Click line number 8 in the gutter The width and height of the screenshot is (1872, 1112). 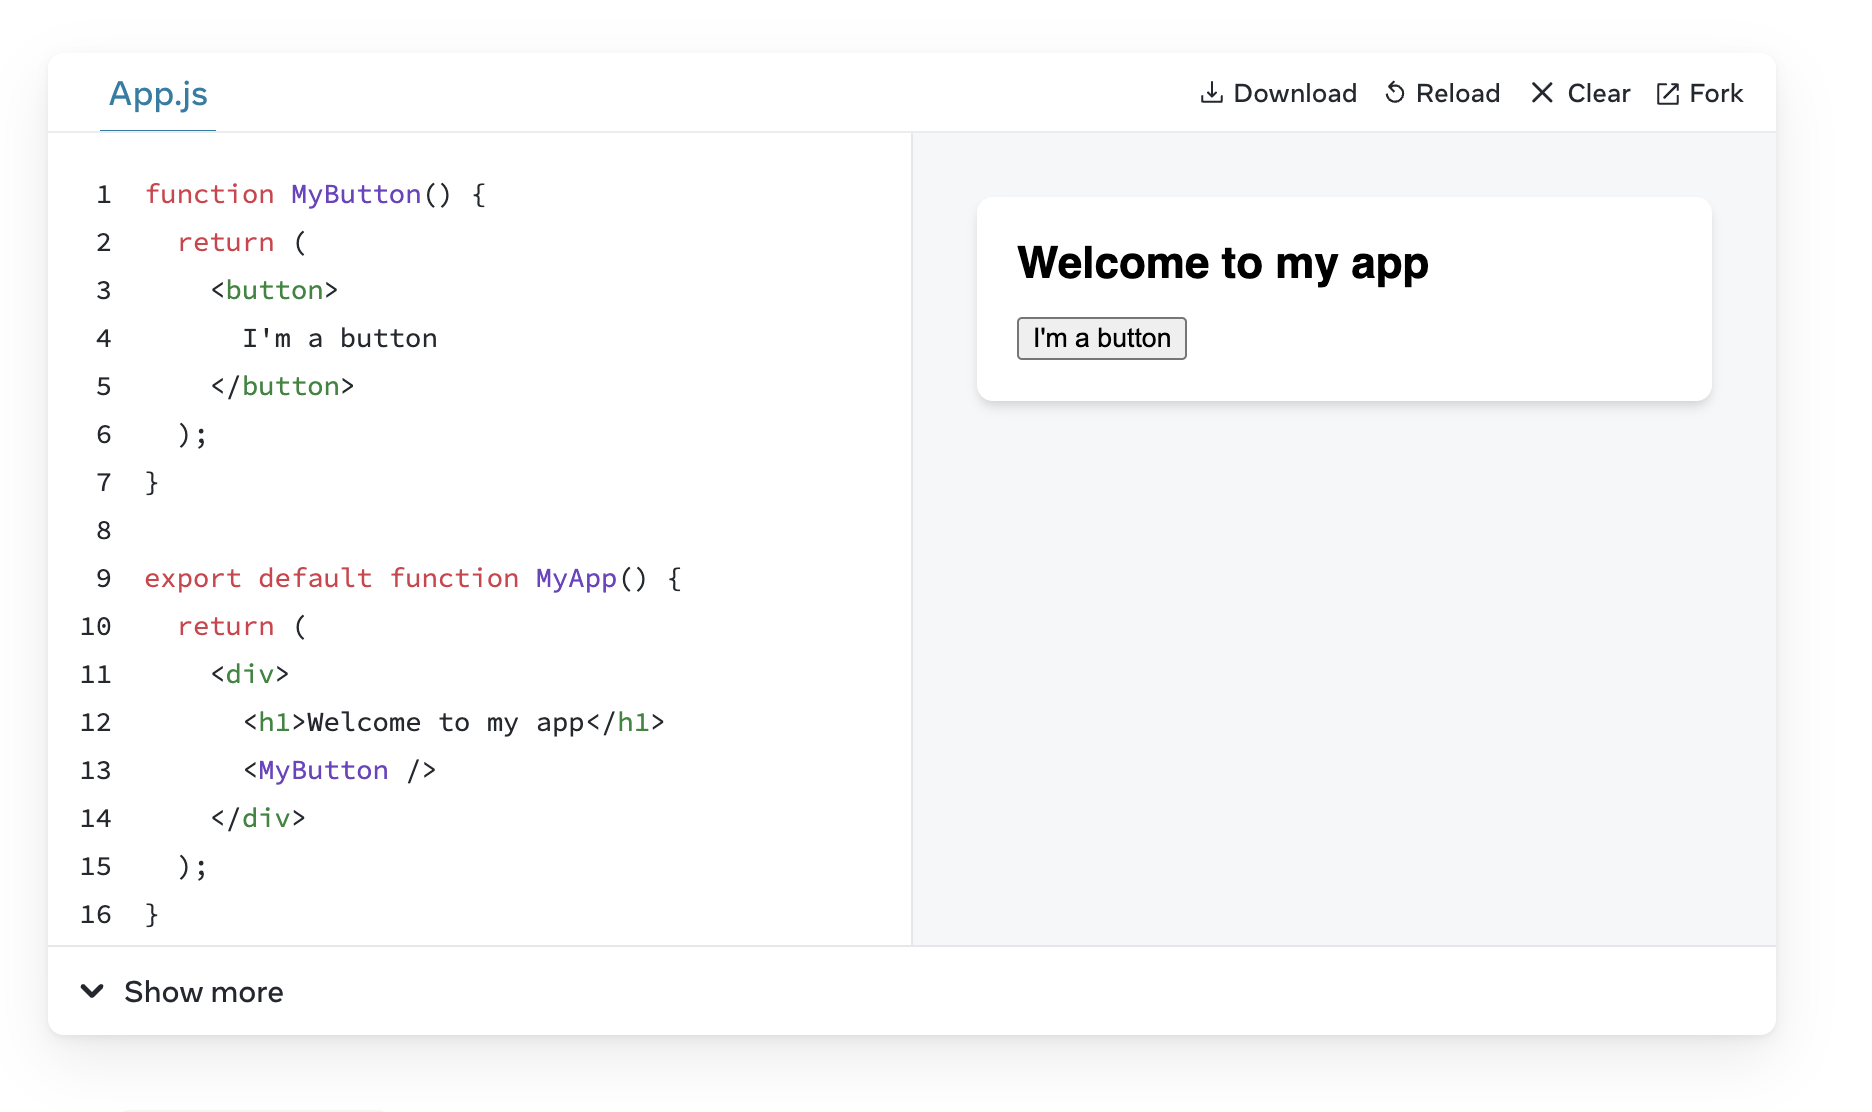[x=103, y=530]
